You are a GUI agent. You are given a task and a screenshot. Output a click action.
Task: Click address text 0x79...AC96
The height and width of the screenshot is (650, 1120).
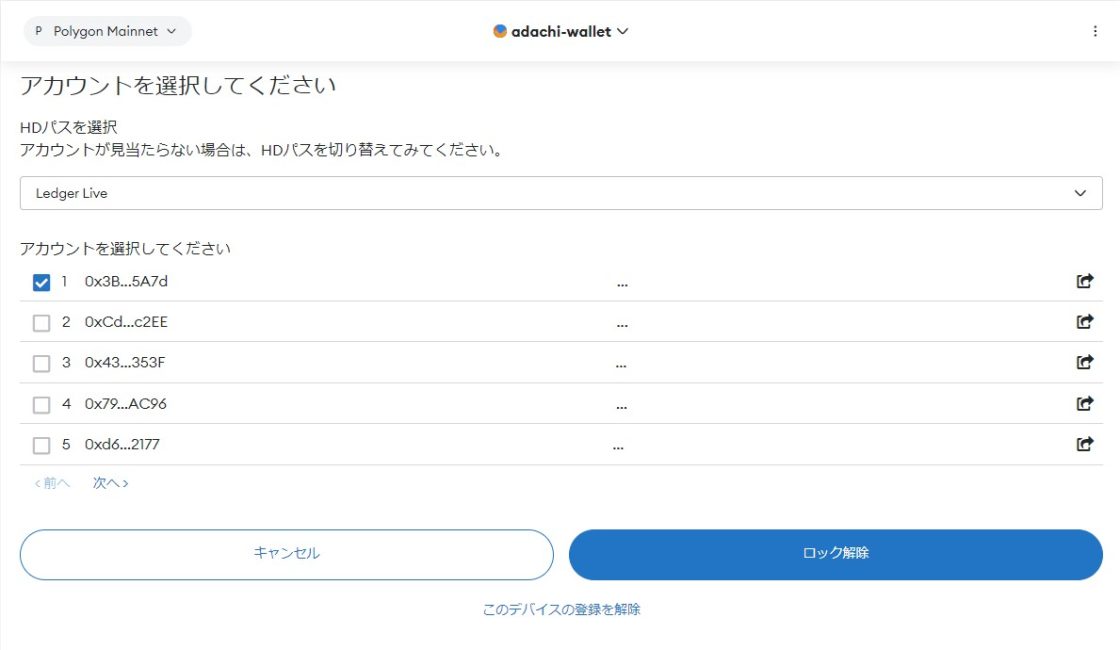[x=126, y=404]
